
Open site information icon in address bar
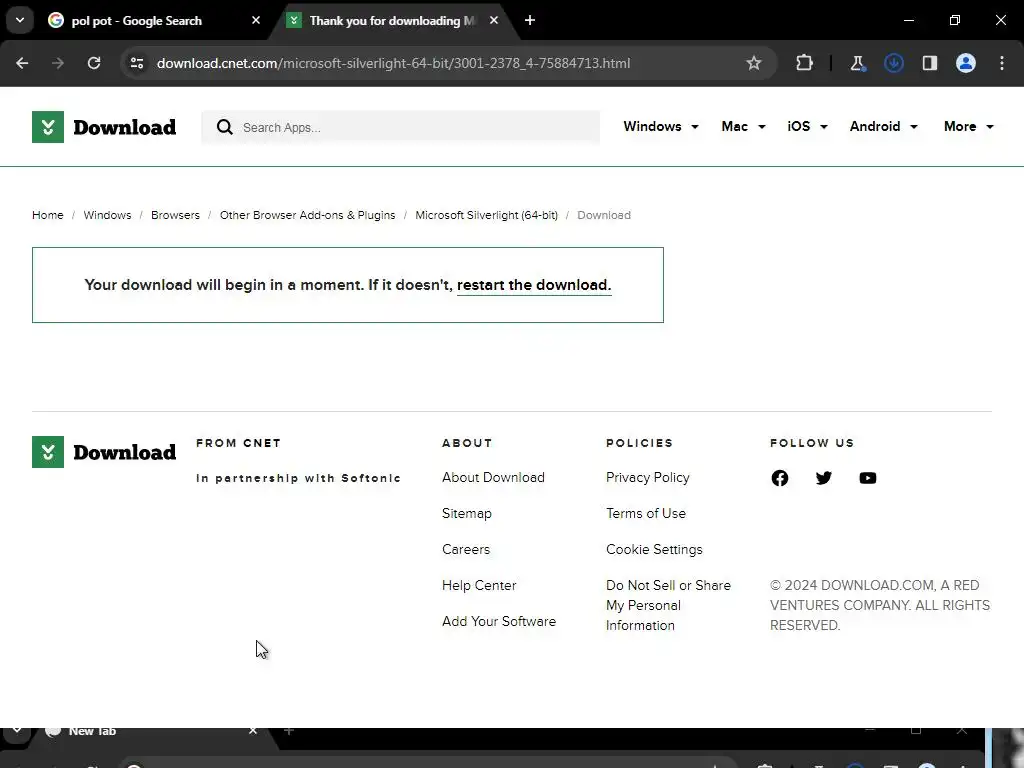(x=137, y=63)
